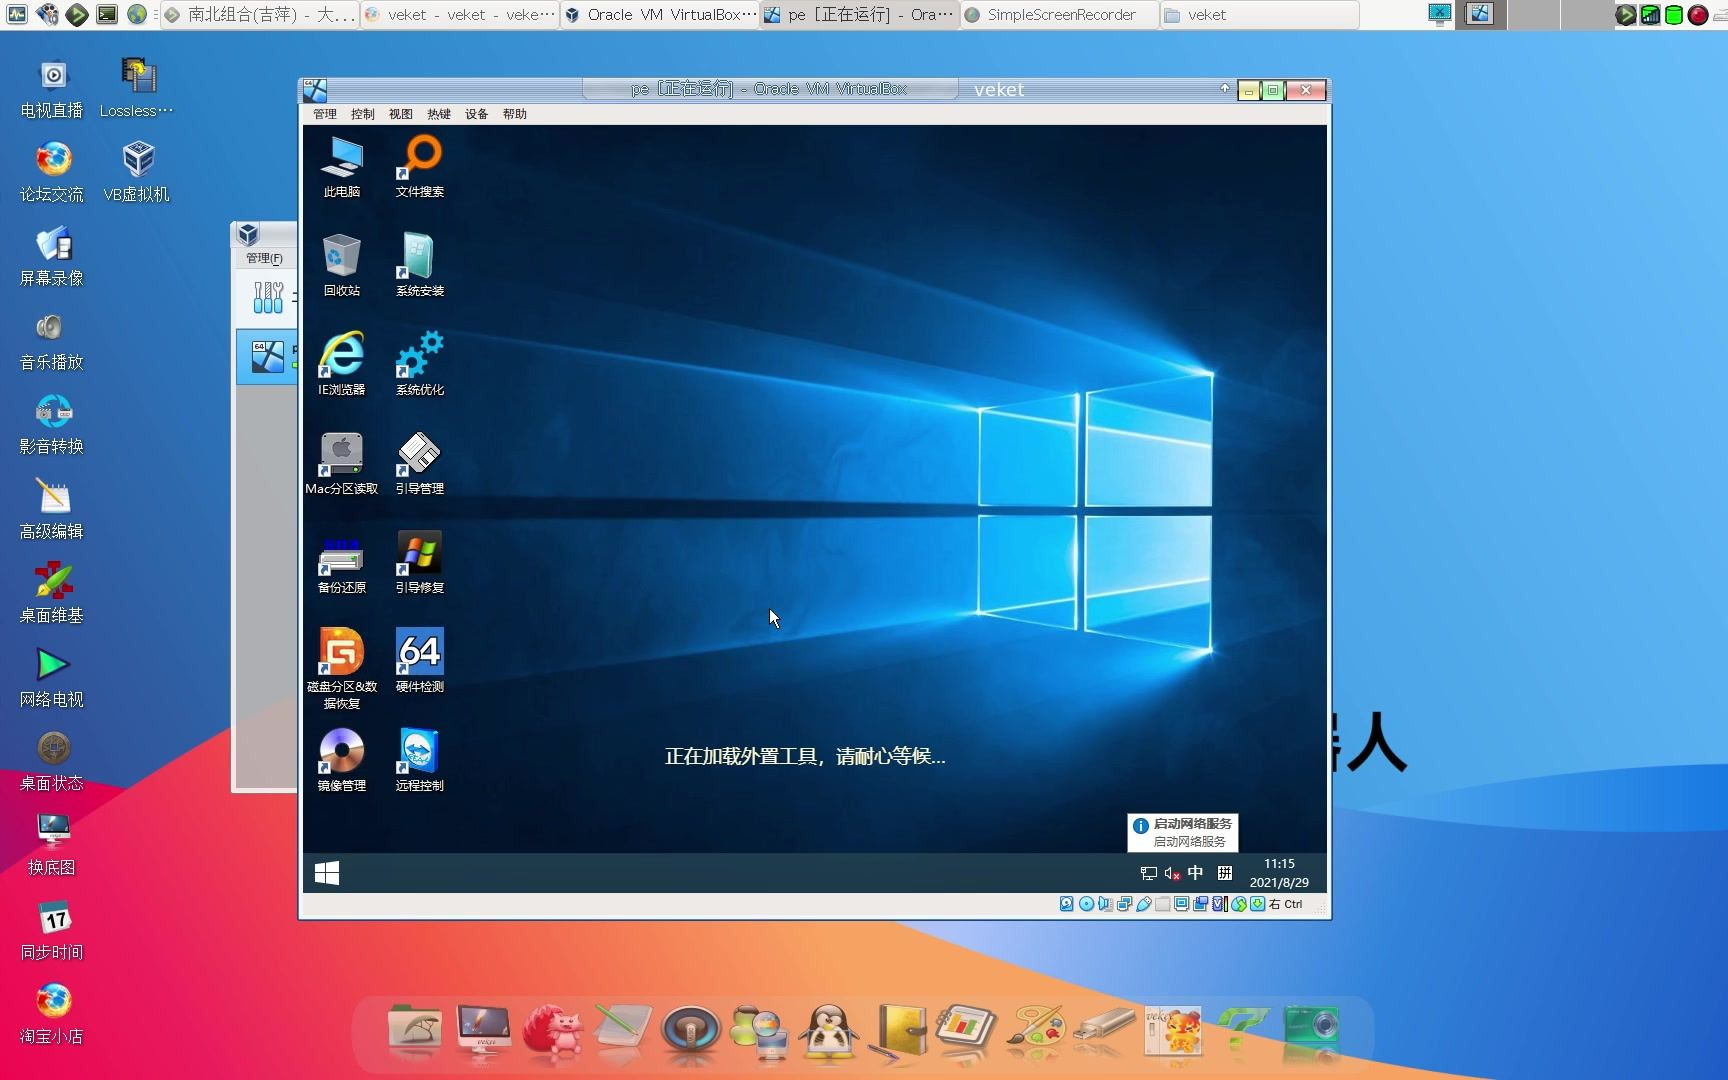
Task: Click VirtualBox recording status icon
Action: tap(1200, 904)
